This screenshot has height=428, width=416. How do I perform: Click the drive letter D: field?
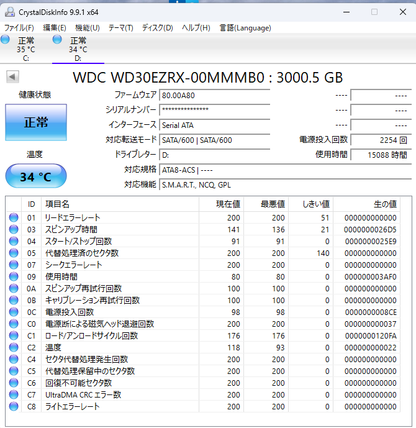pyautogui.click(x=214, y=155)
